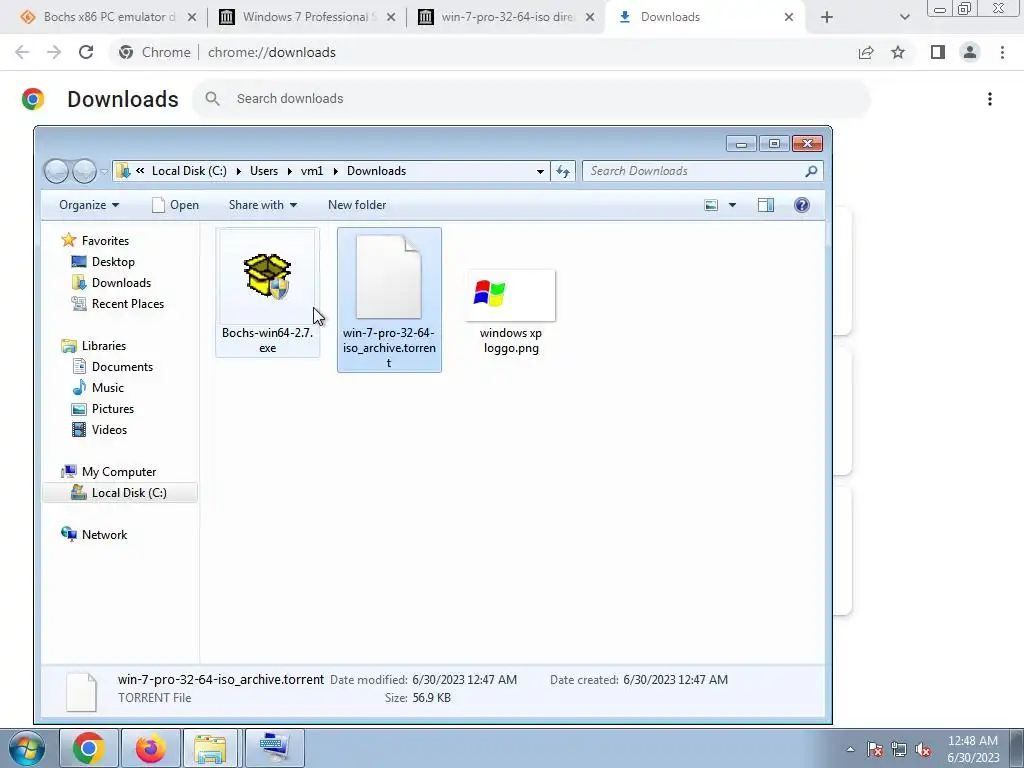Viewport: 1024px width, 768px height.
Task: Select Local Disk (C:) in navigation tree
Action: click(120, 493)
